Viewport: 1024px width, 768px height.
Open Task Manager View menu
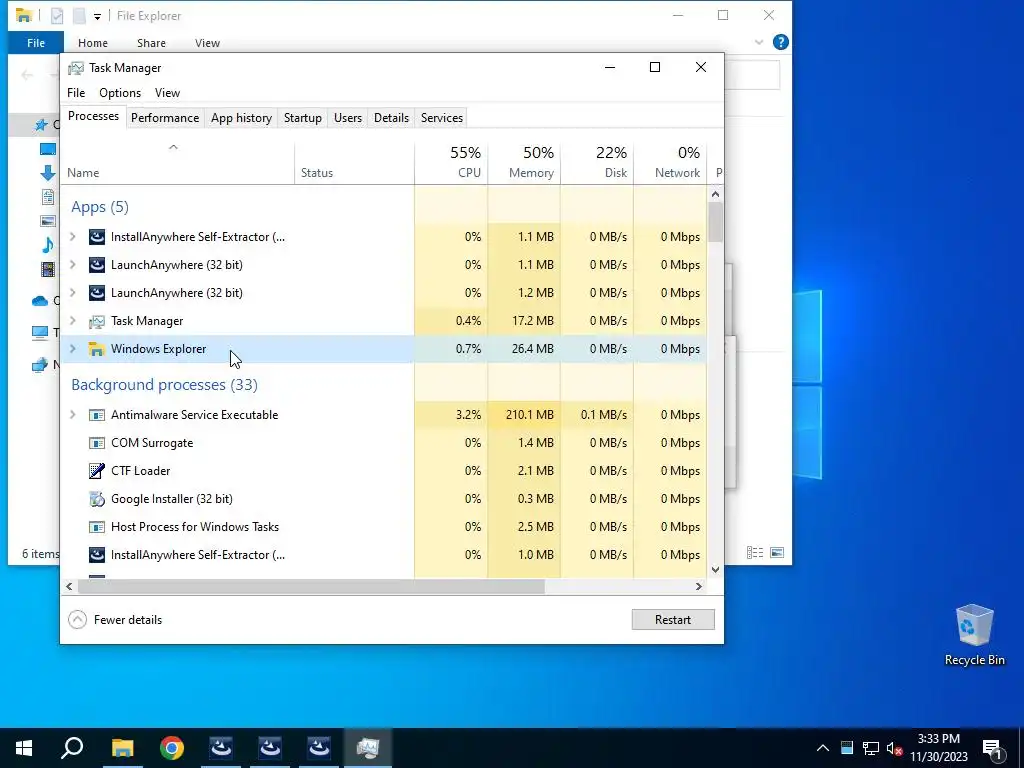(x=167, y=93)
